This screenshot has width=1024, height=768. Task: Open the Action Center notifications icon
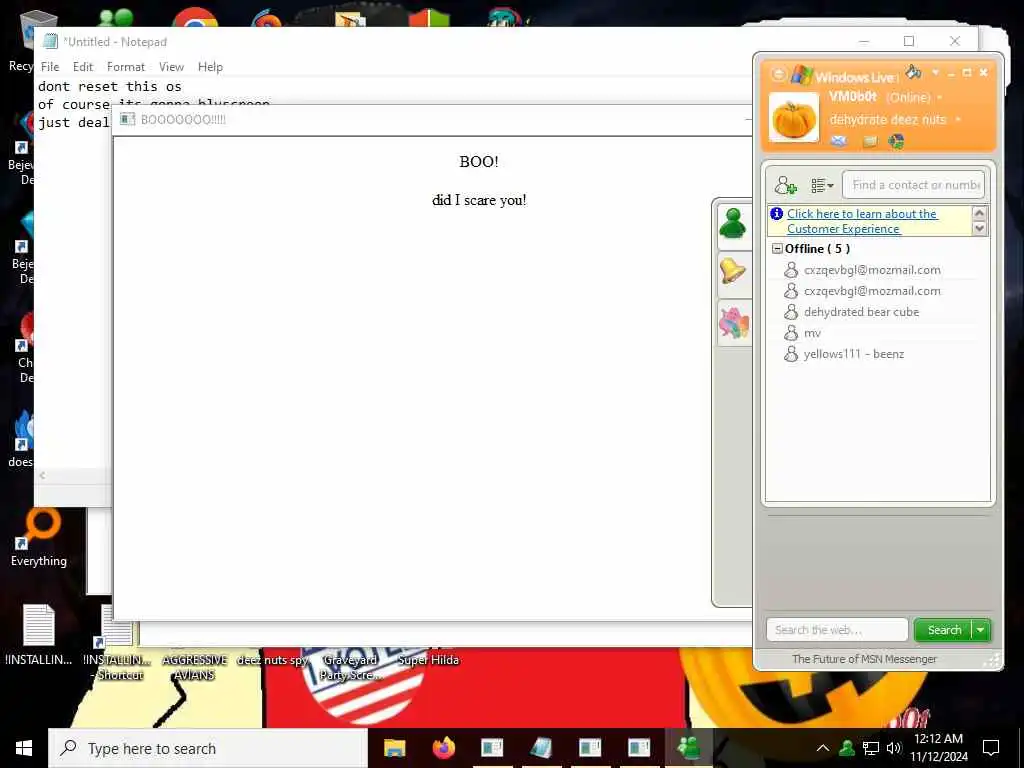991,748
